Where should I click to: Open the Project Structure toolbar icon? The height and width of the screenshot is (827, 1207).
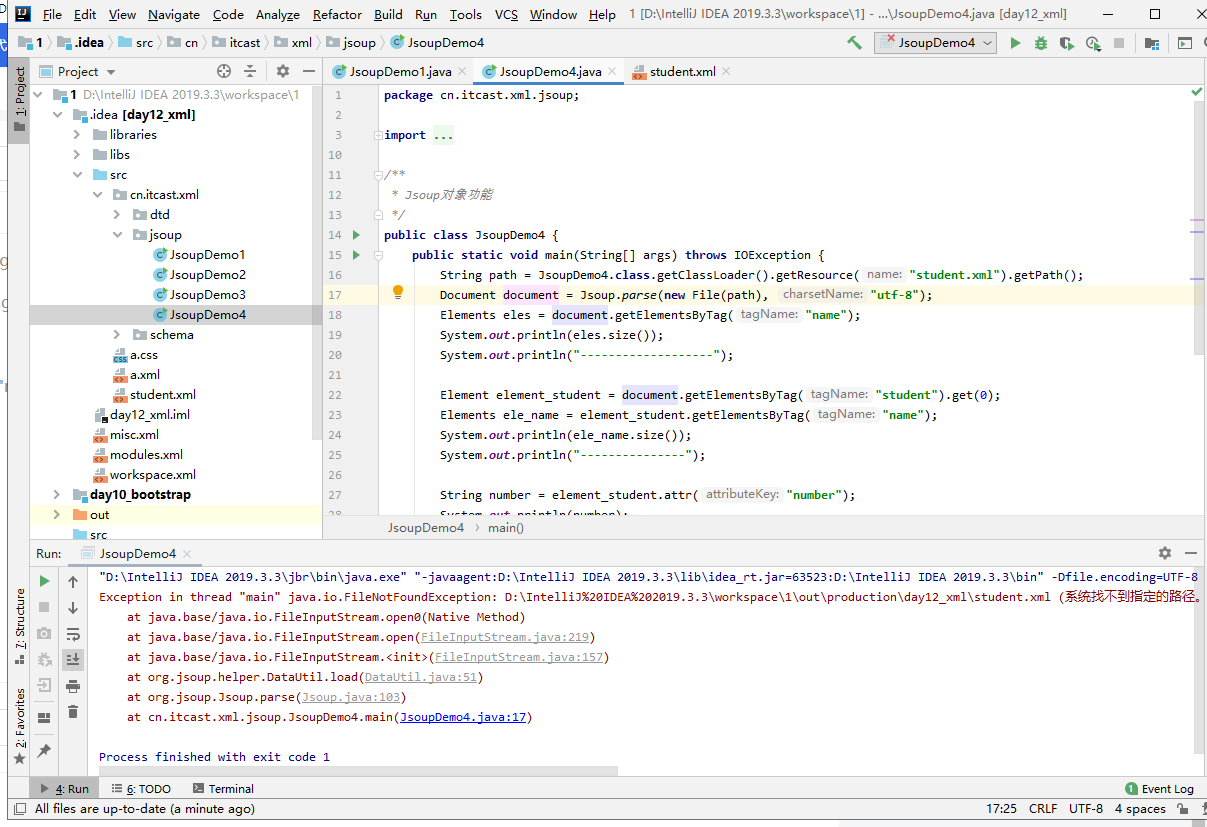[x=1152, y=43]
